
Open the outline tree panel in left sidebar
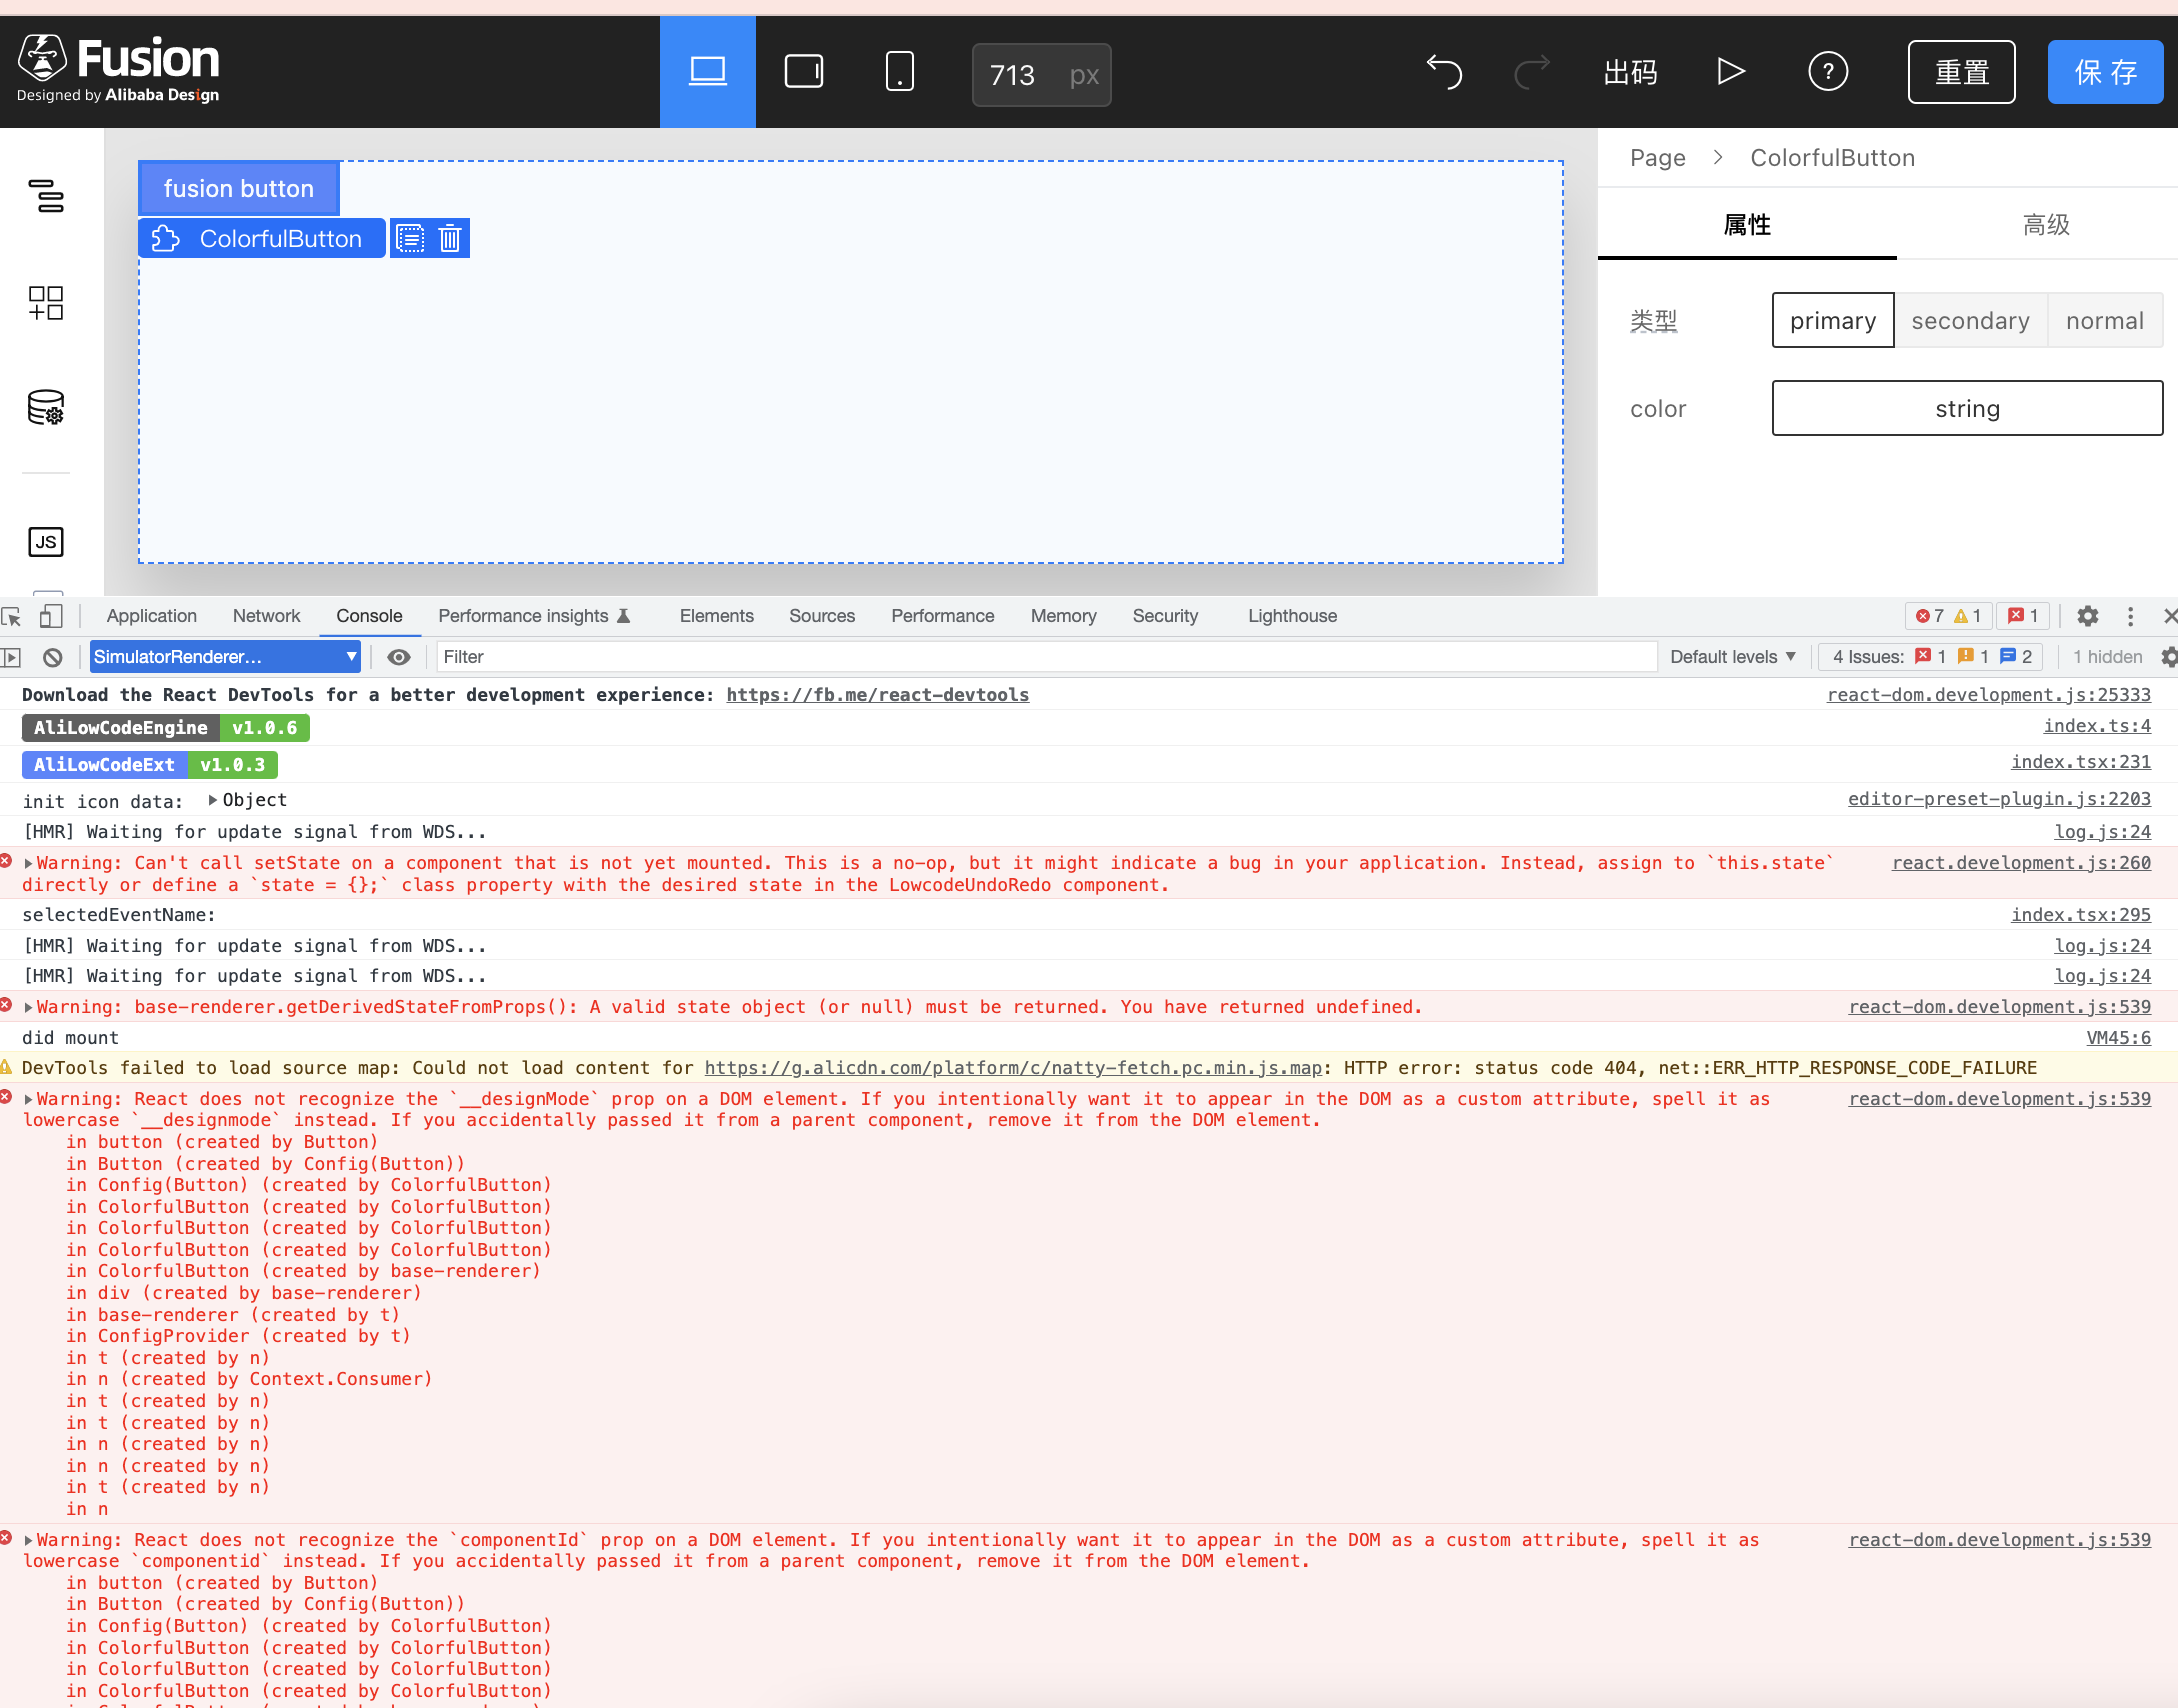(x=46, y=198)
